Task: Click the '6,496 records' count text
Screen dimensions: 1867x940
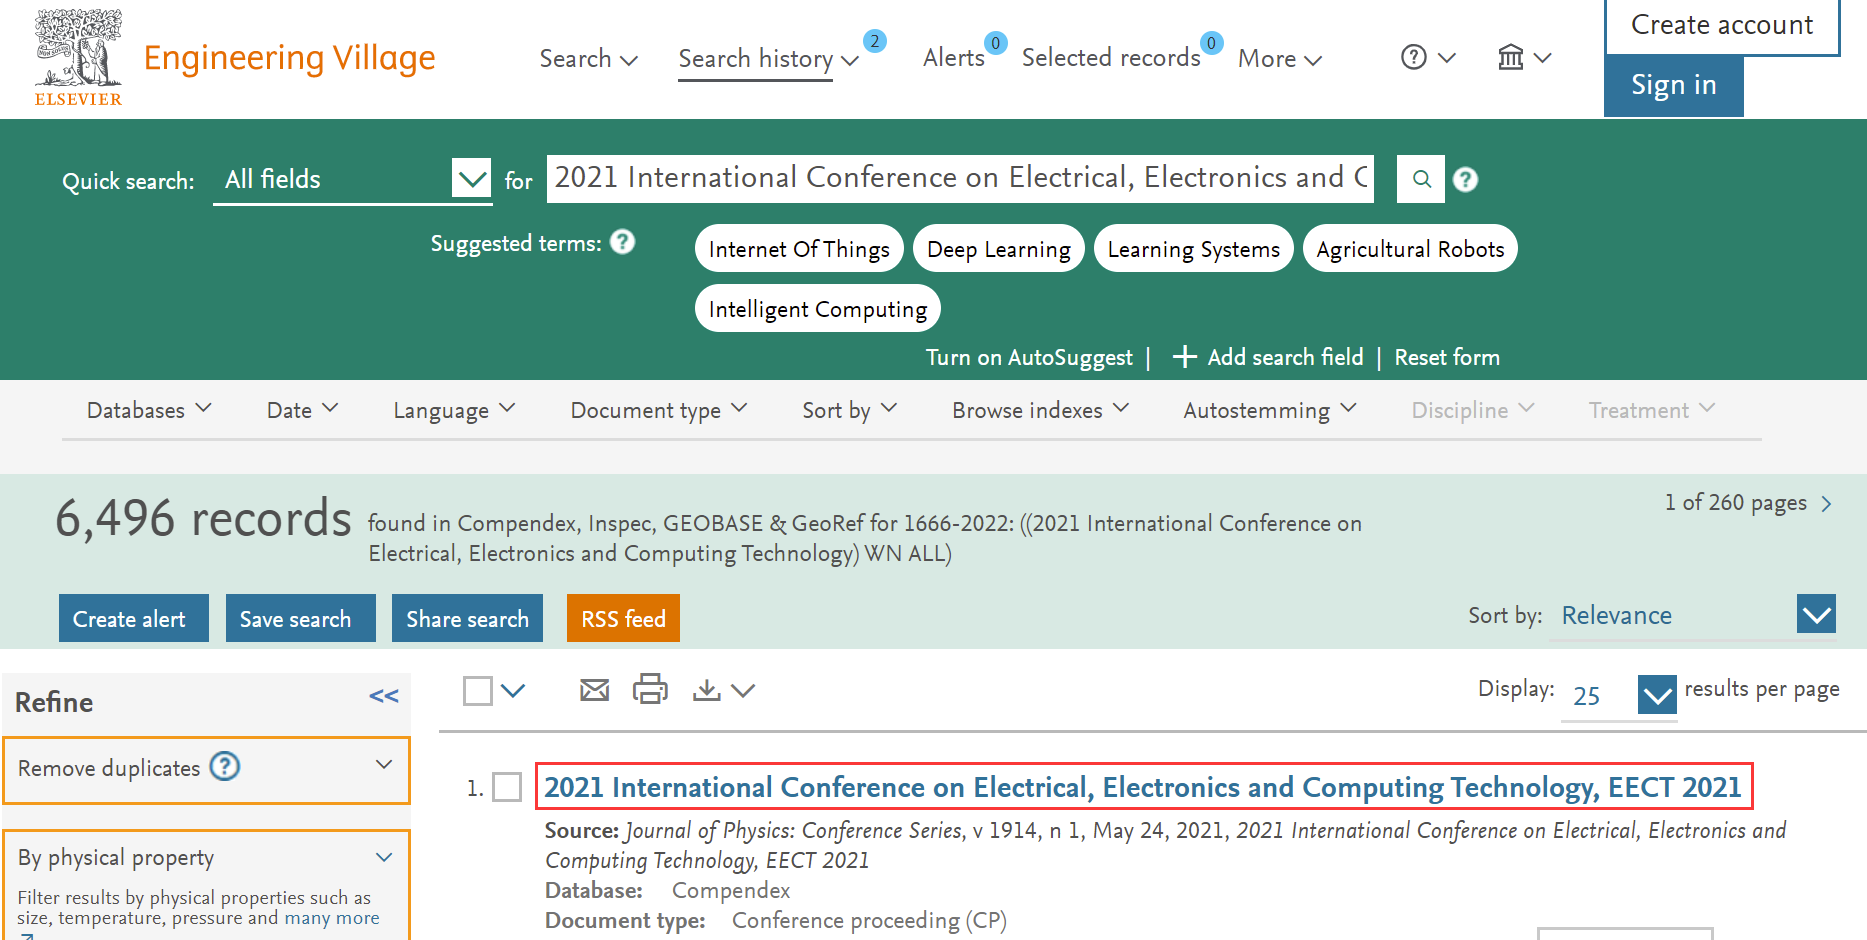Action: click(203, 518)
